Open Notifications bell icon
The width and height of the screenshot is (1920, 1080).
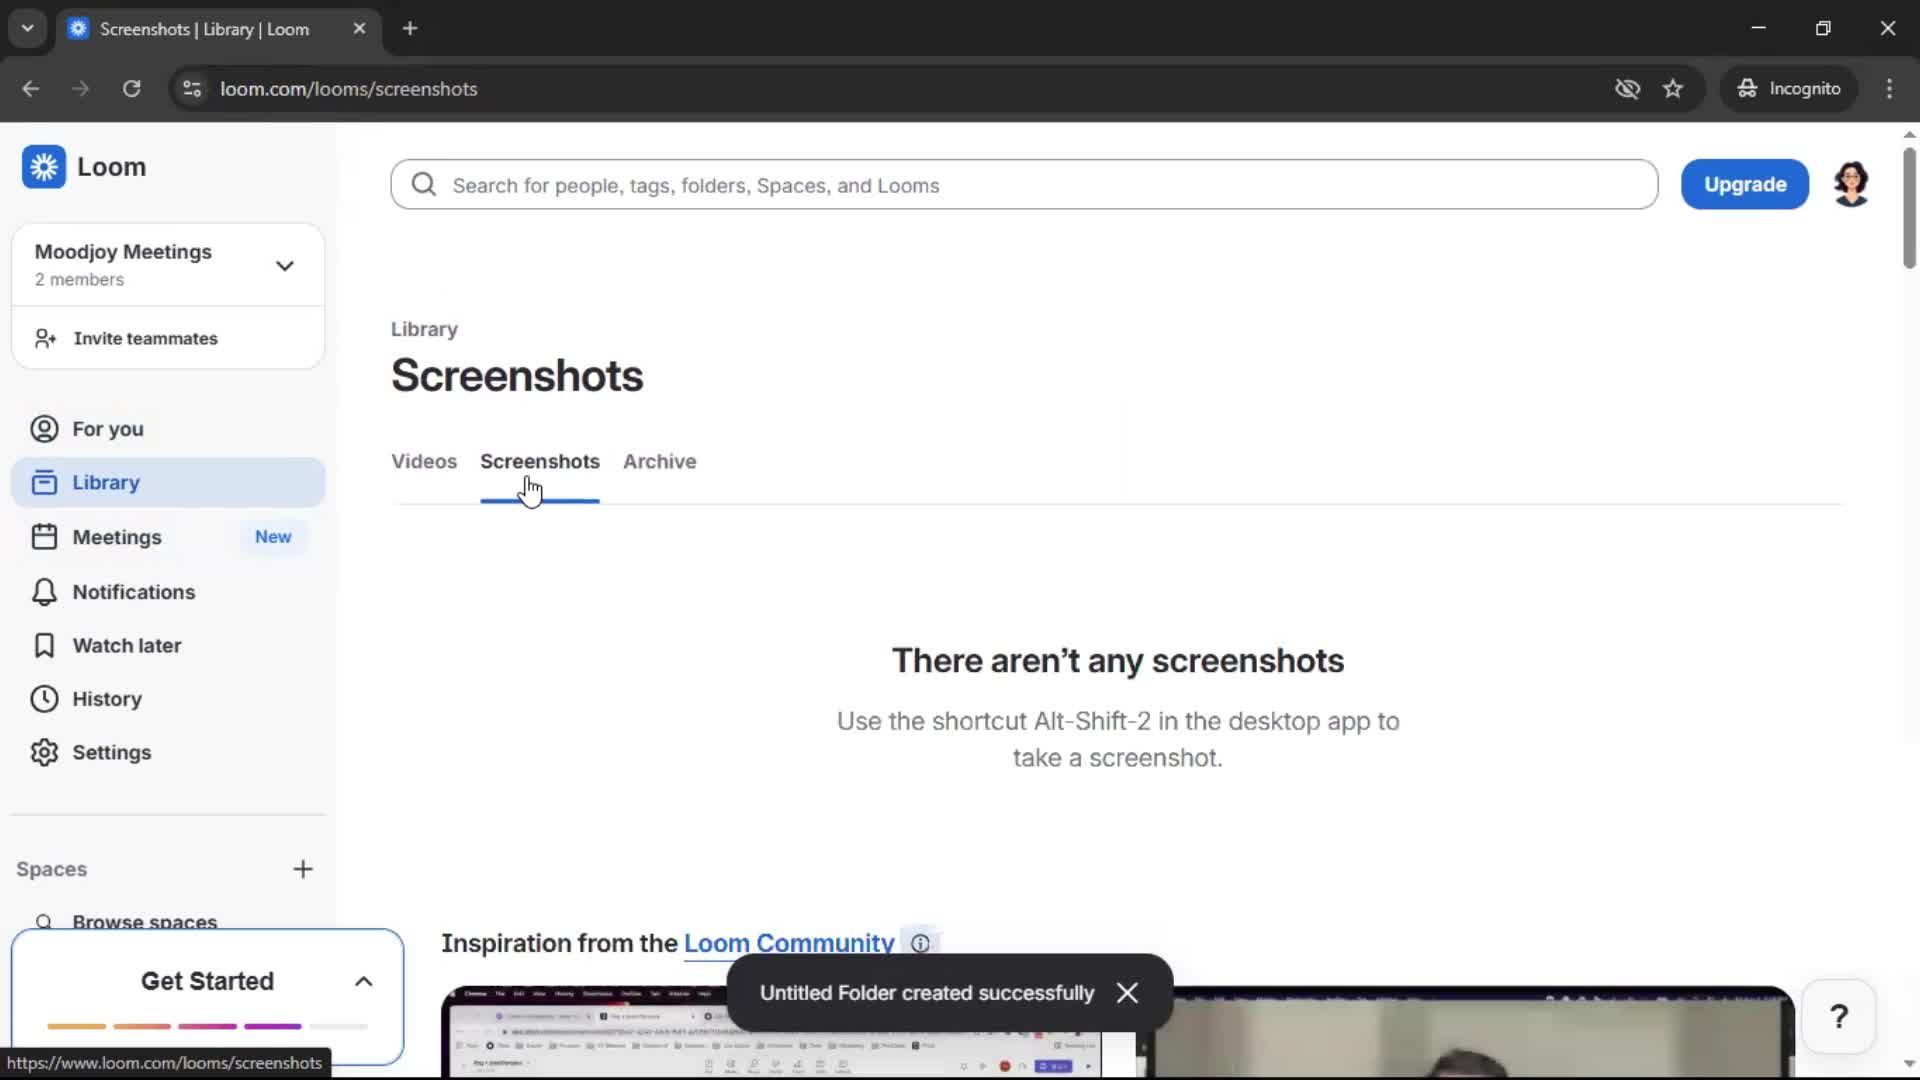[44, 591]
